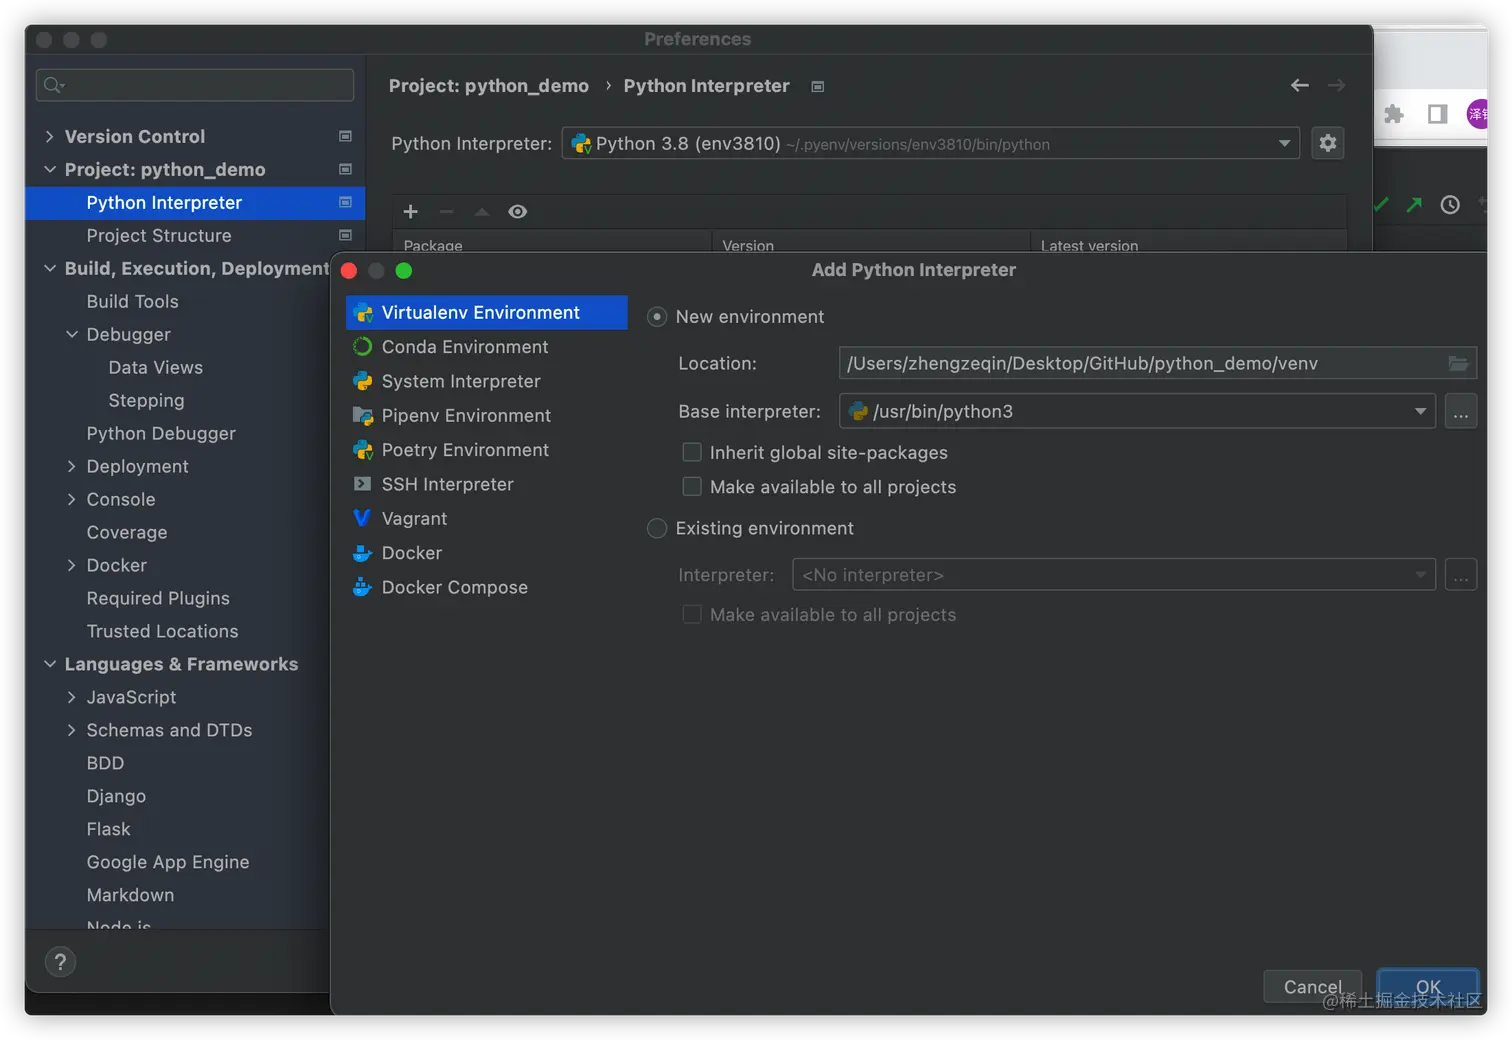The height and width of the screenshot is (1040, 1512).
Task: Select Vagrant interpreter type
Action: [x=487, y=519]
